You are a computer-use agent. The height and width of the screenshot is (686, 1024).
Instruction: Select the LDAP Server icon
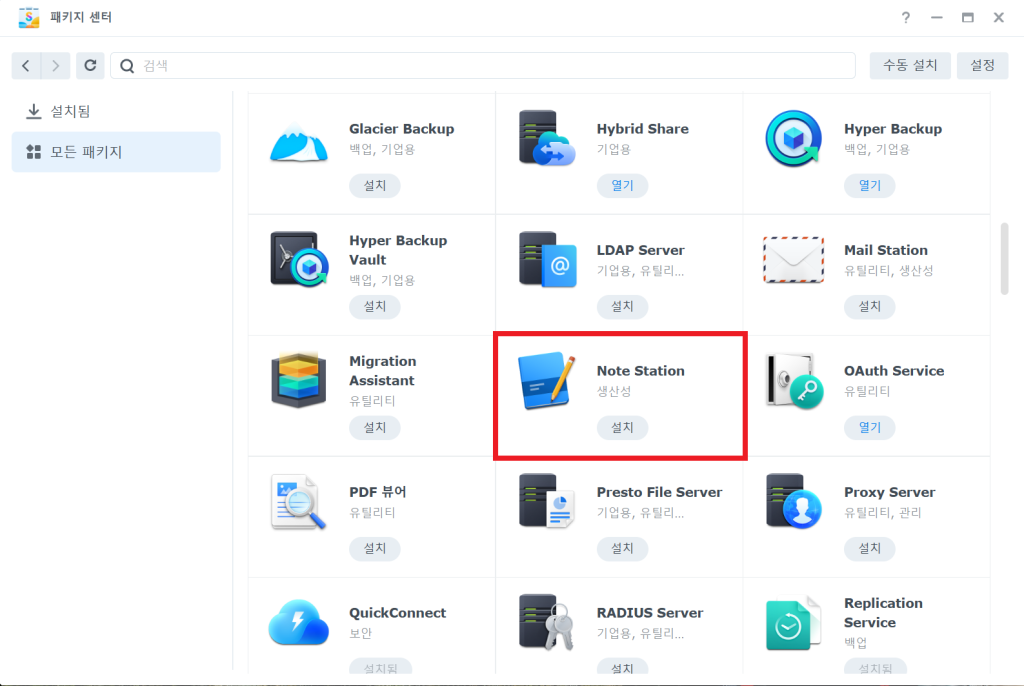point(547,259)
